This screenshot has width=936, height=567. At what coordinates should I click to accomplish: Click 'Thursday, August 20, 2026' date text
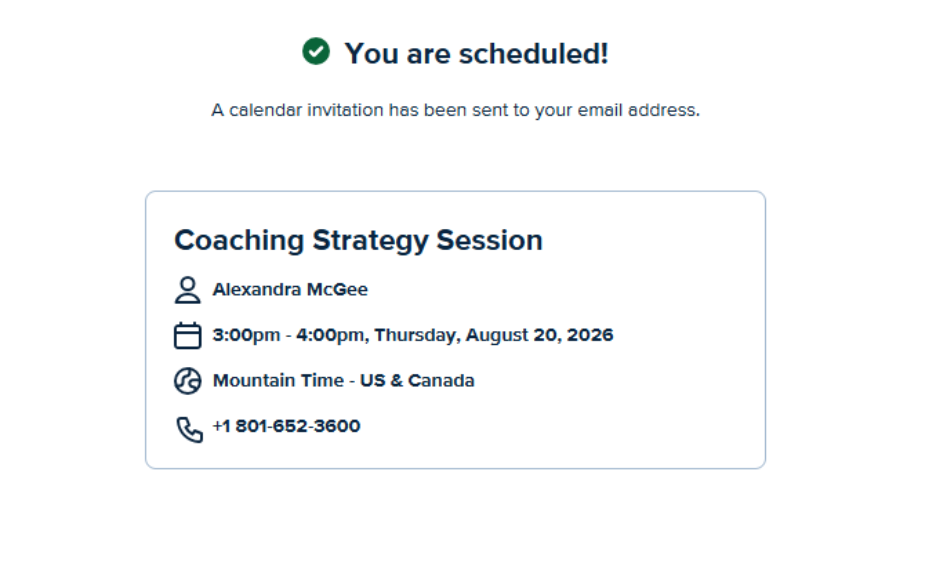(x=494, y=335)
